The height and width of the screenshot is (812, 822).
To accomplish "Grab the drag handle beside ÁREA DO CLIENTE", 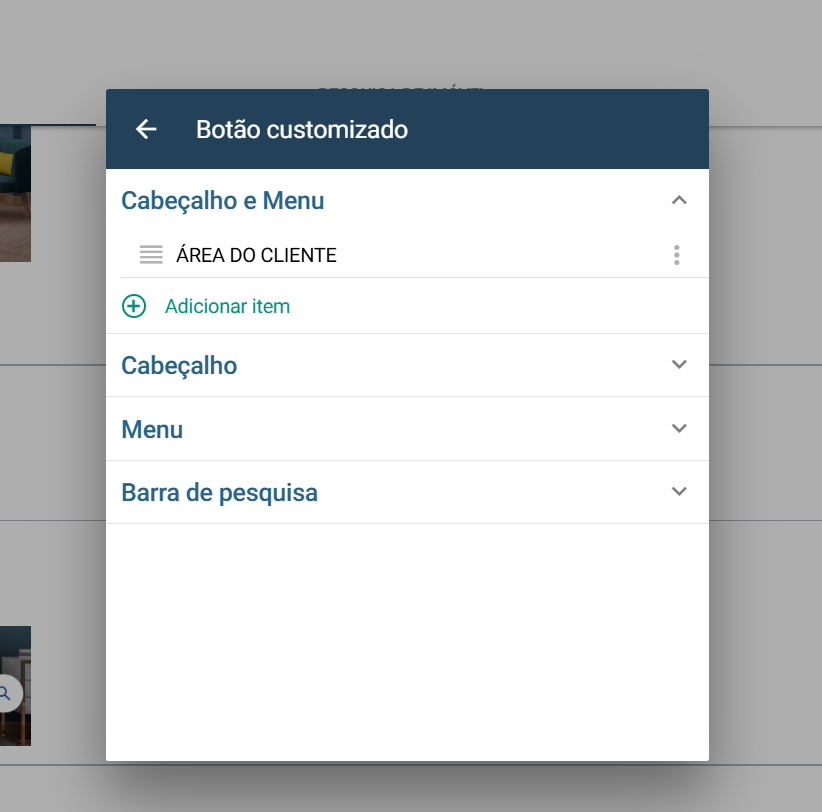I will pyautogui.click(x=151, y=255).
